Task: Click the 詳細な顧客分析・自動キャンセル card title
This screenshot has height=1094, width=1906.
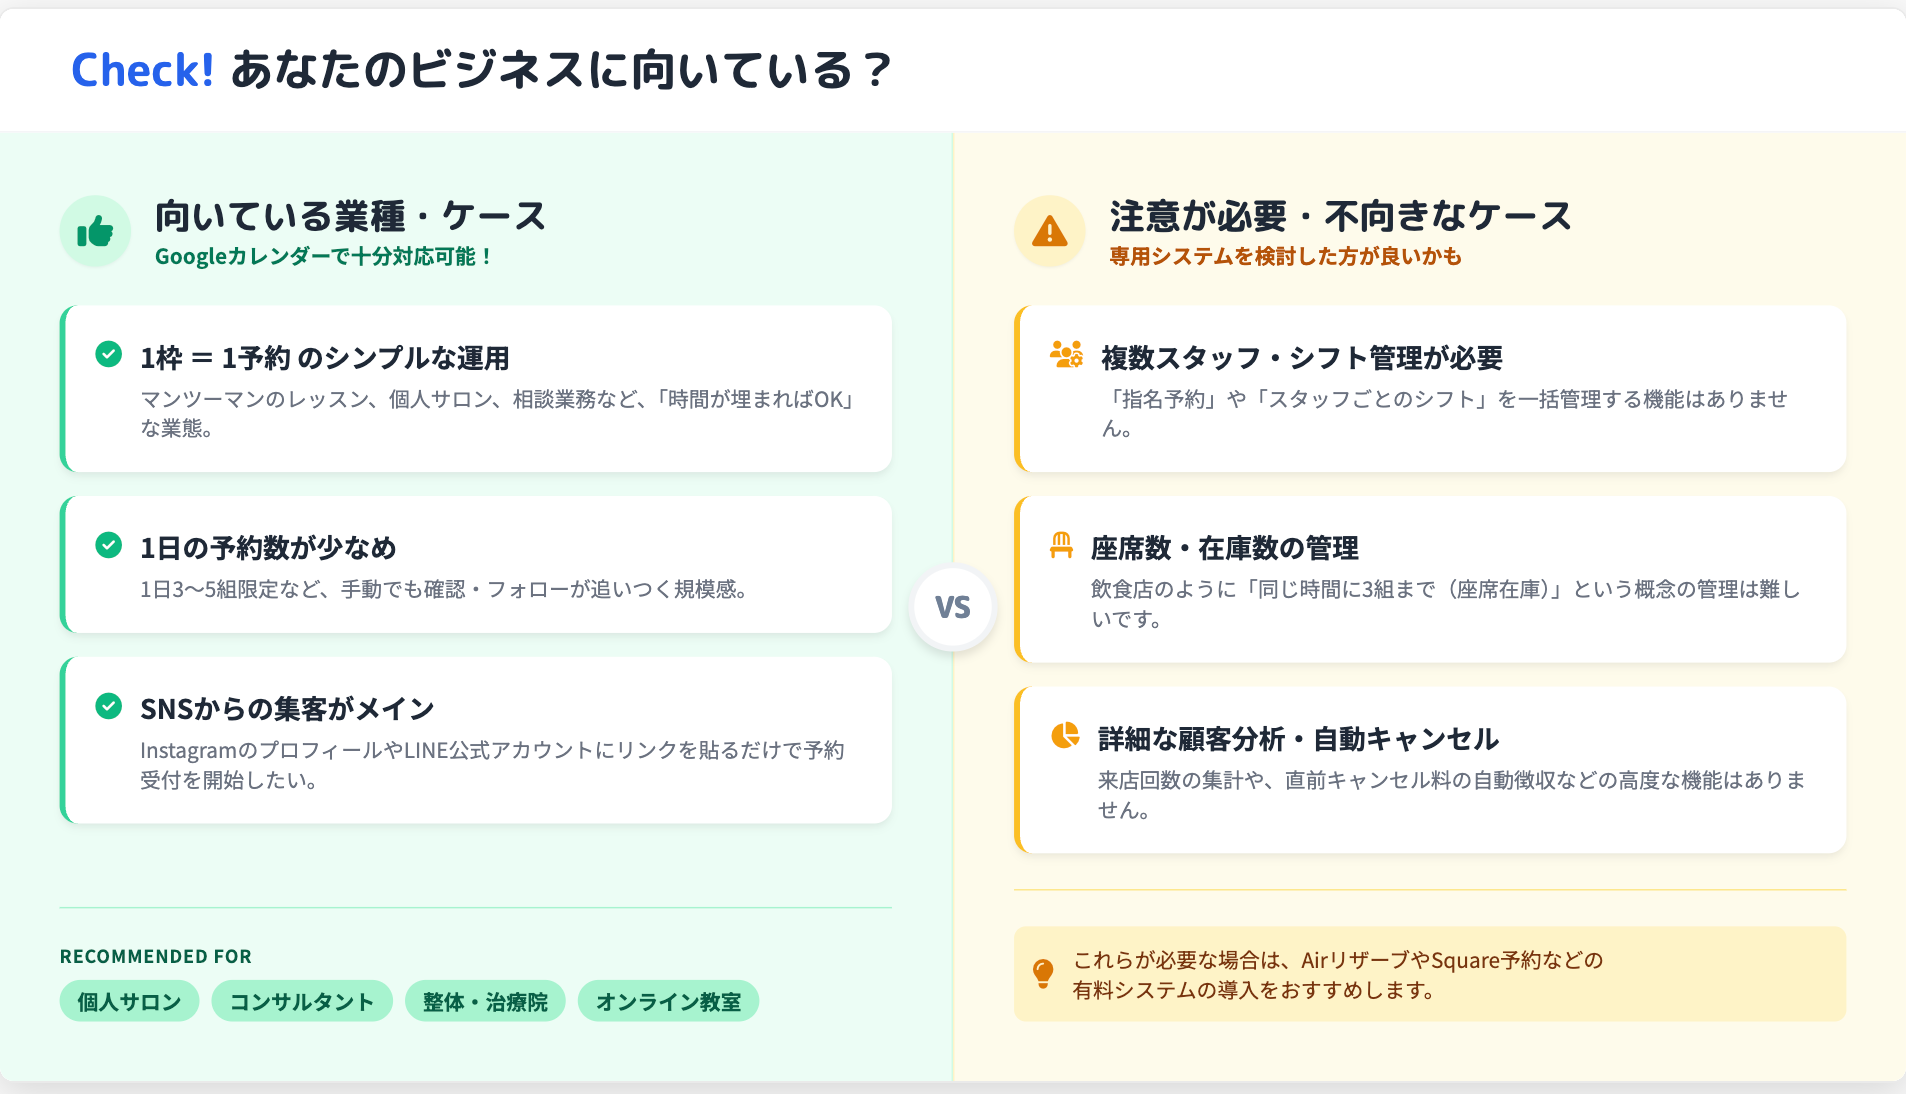Action: (x=1297, y=739)
